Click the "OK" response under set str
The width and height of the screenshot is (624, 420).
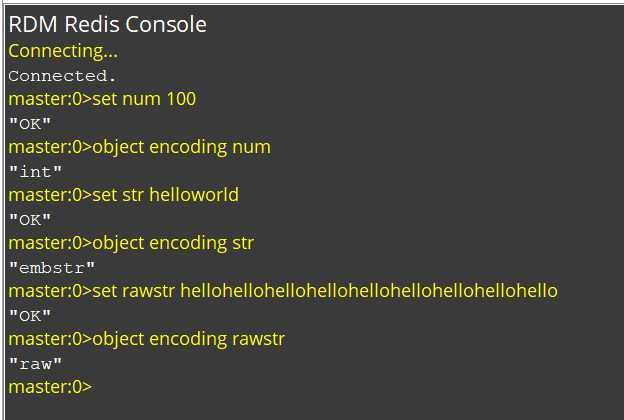pyautogui.click(x=30, y=220)
